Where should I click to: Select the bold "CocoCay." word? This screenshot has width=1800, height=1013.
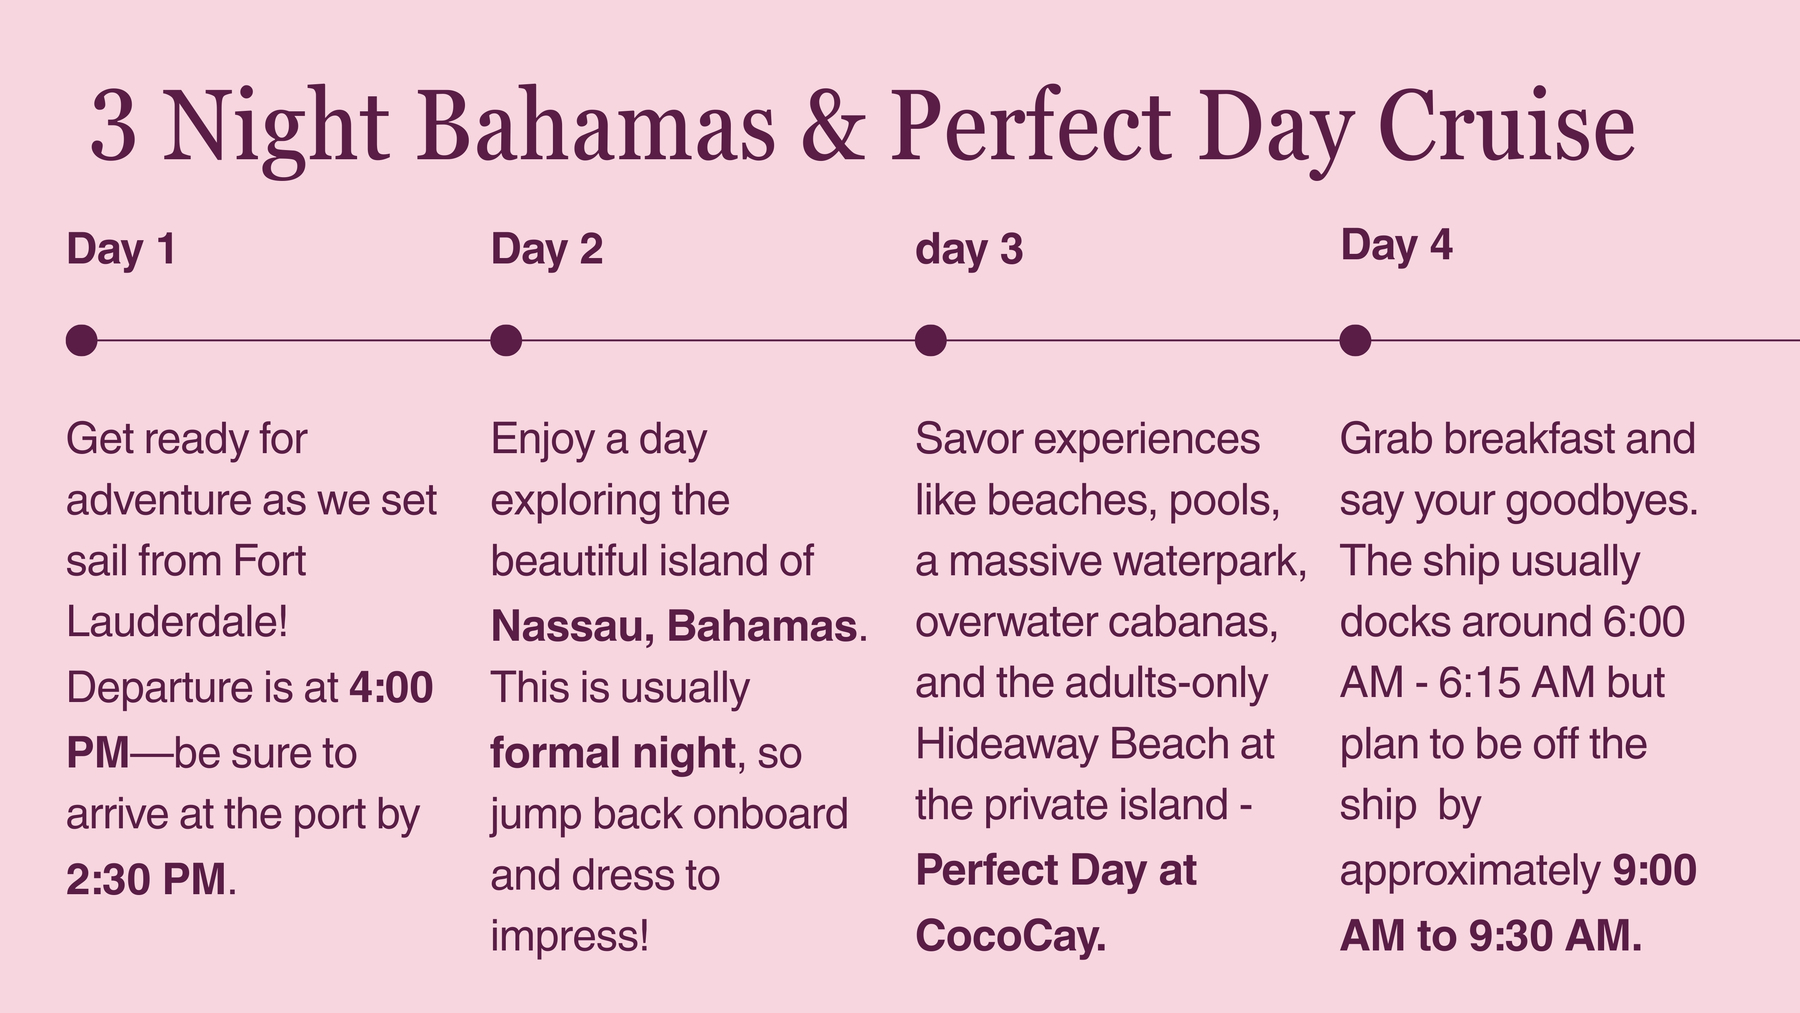point(1010,936)
